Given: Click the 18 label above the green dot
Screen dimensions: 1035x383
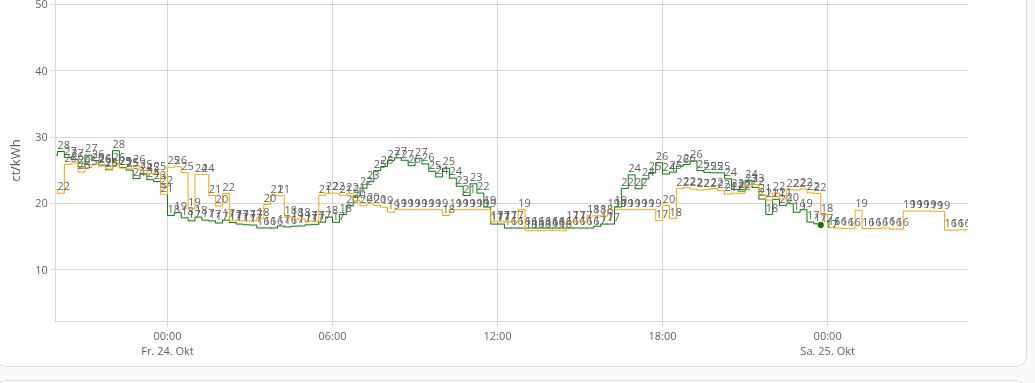Looking at the screenshot, I should (826, 209).
